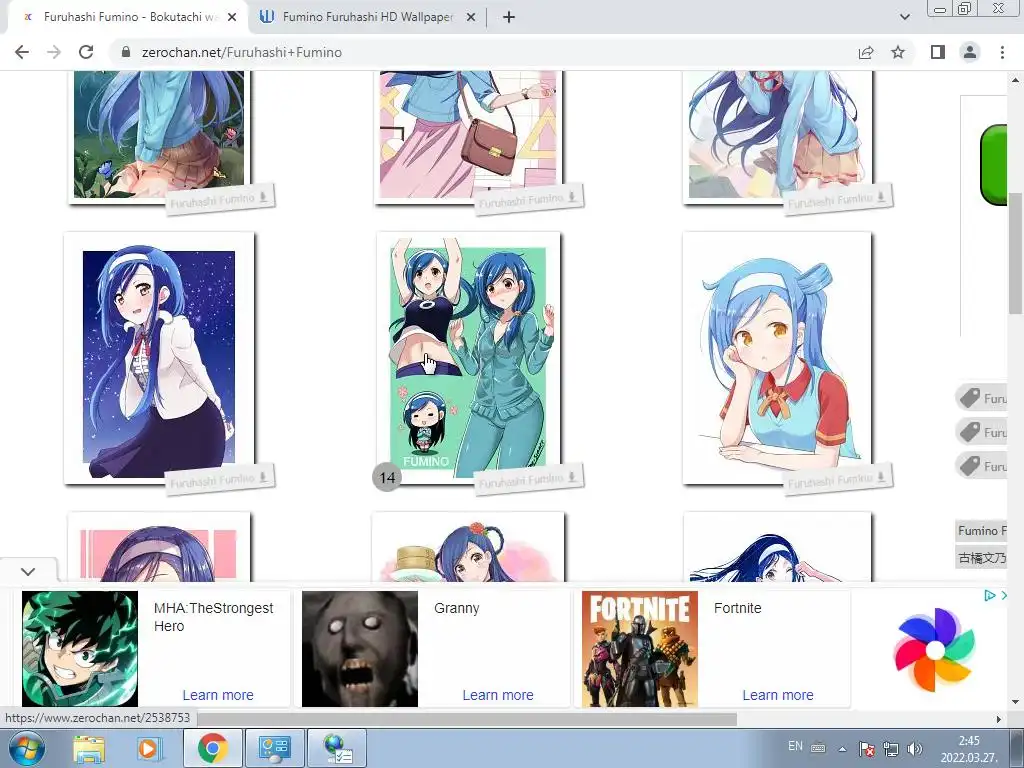Click Learn more under MHA:TheStrongest Hero
Viewport: 1024px width, 768px height.
tap(218, 695)
